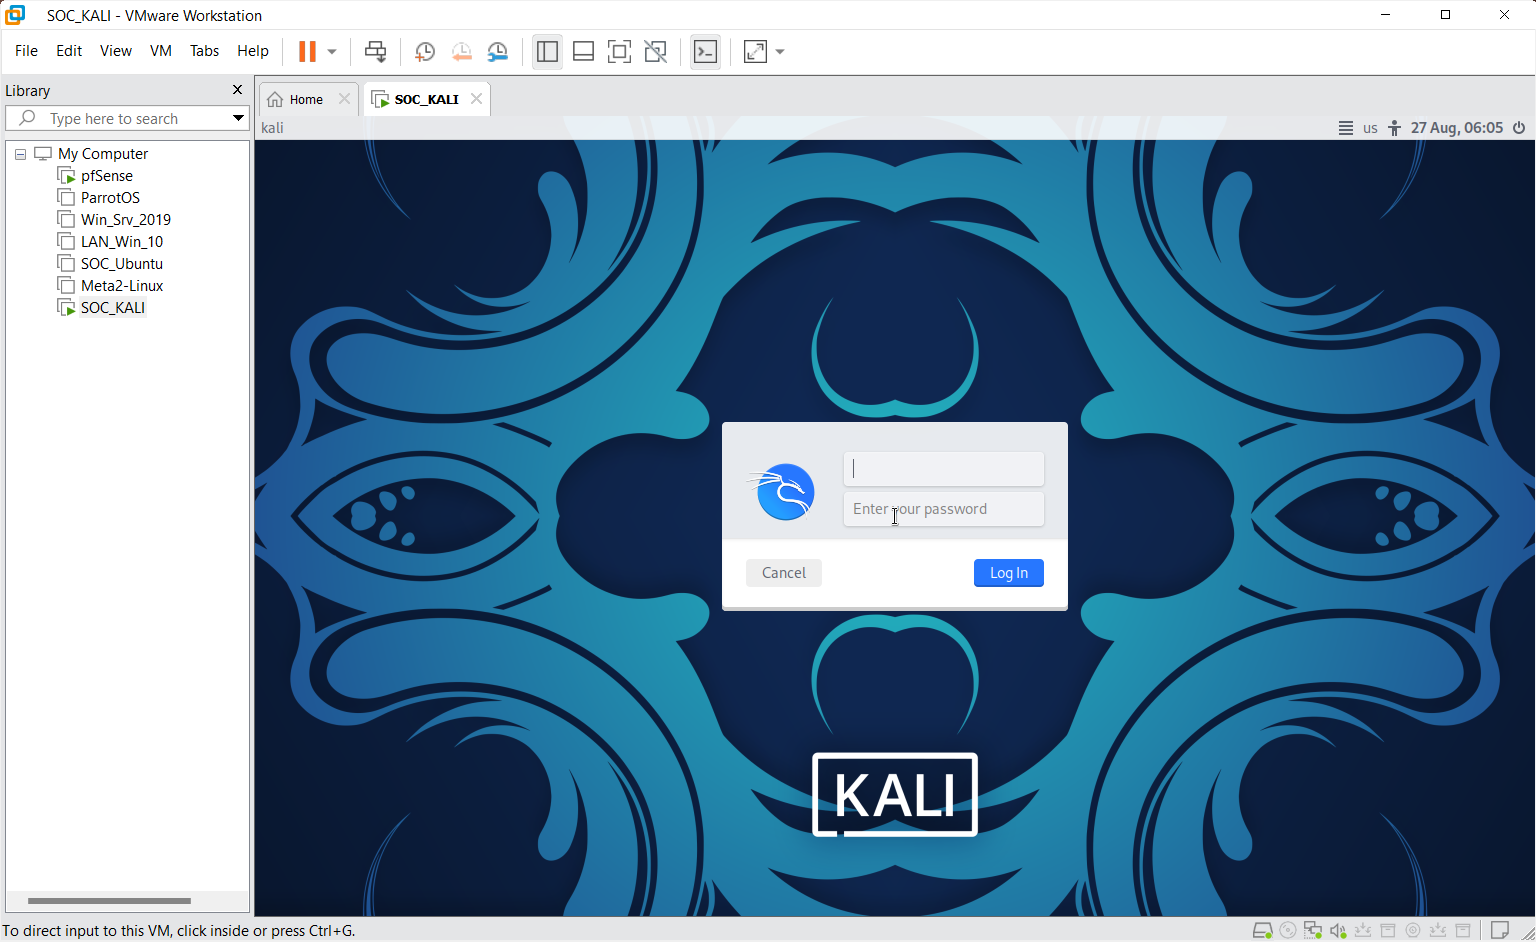Open the Tabs menu
This screenshot has width=1536, height=942.
(x=204, y=51)
